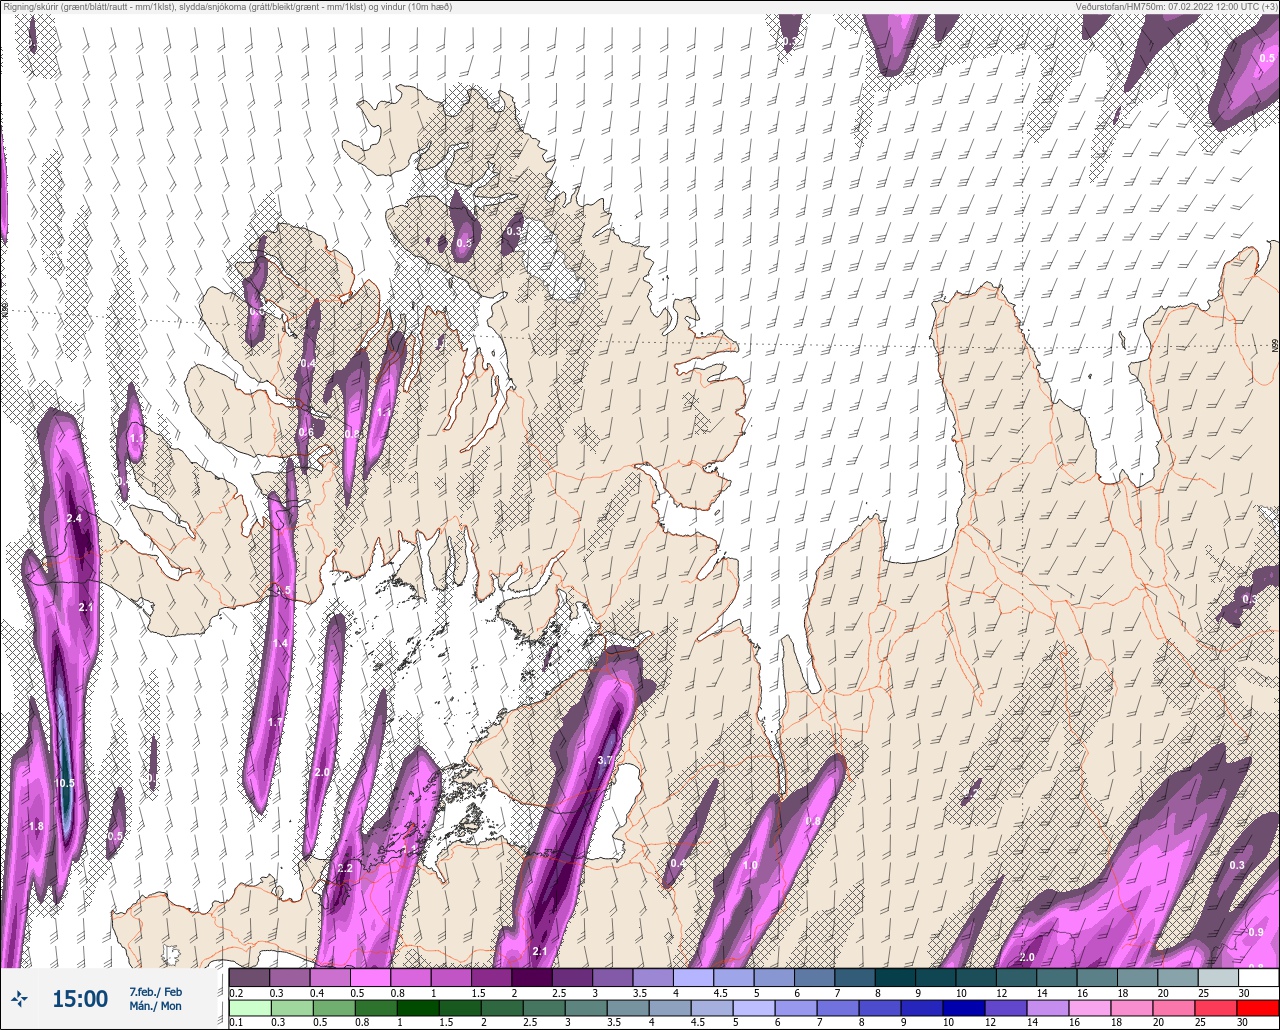This screenshot has height=1030, width=1280.
Task: Click the navy blue 10 rain legend swatch
Action: (x=963, y=1008)
